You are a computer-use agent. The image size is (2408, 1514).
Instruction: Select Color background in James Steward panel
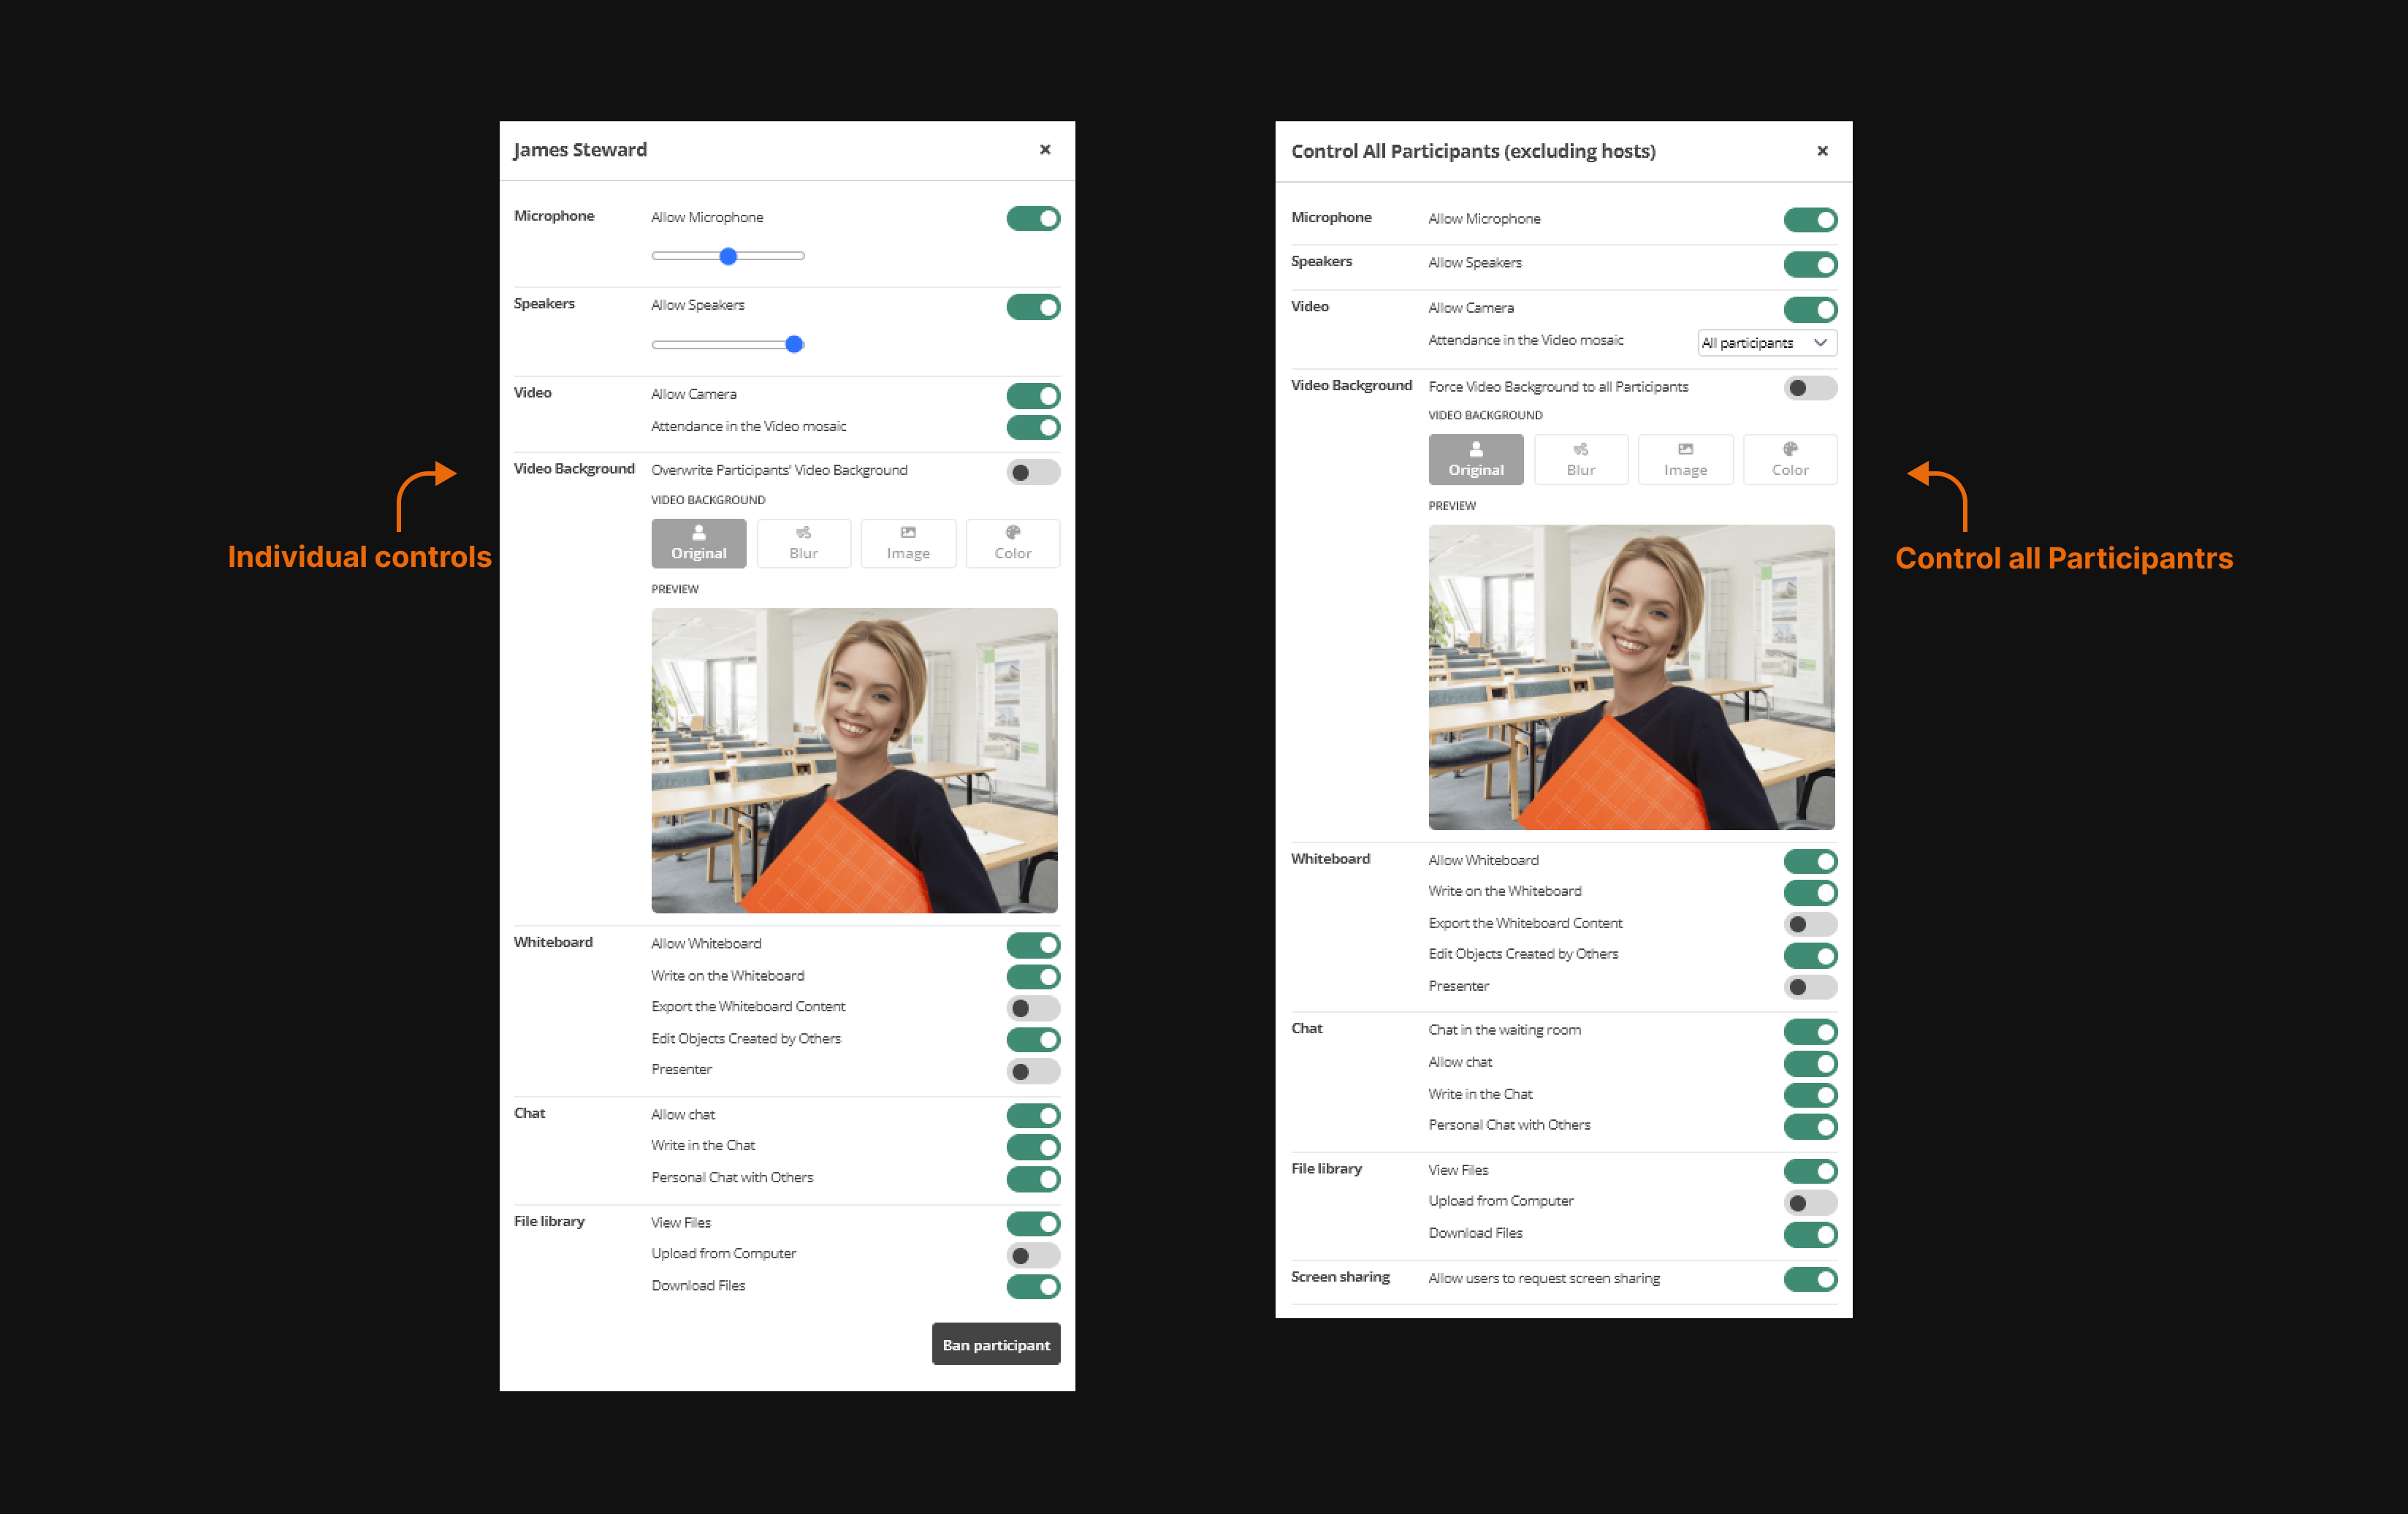(1013, 543)
